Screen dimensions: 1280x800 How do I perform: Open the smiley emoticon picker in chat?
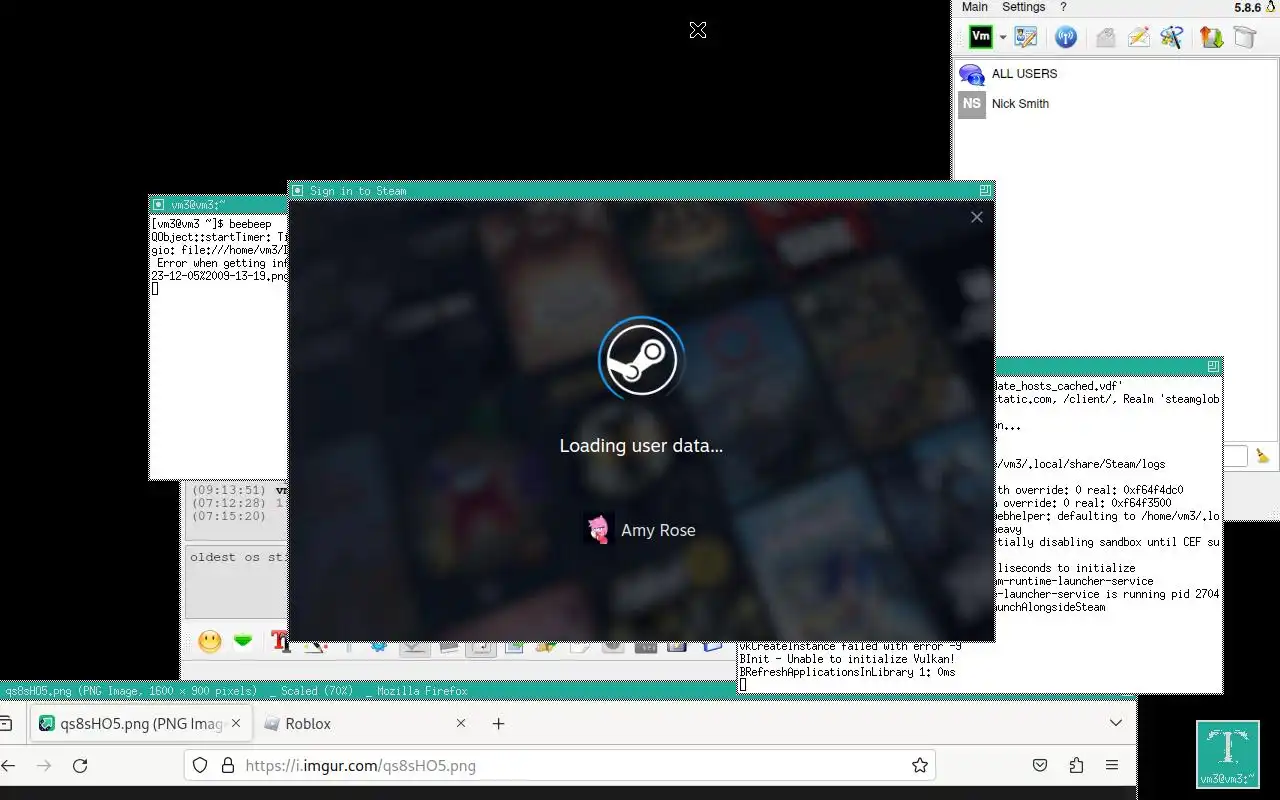[x=210, y=642]
